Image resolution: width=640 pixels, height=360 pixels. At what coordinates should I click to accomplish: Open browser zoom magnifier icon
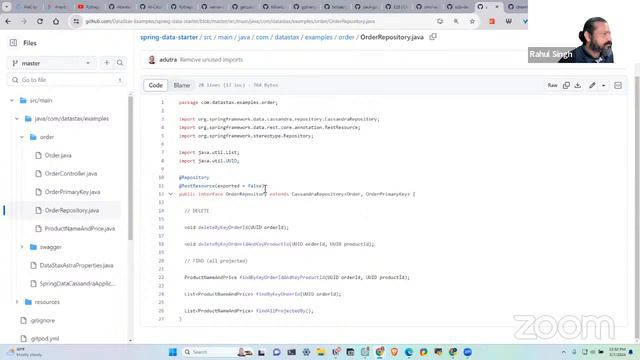click(456, 21)
